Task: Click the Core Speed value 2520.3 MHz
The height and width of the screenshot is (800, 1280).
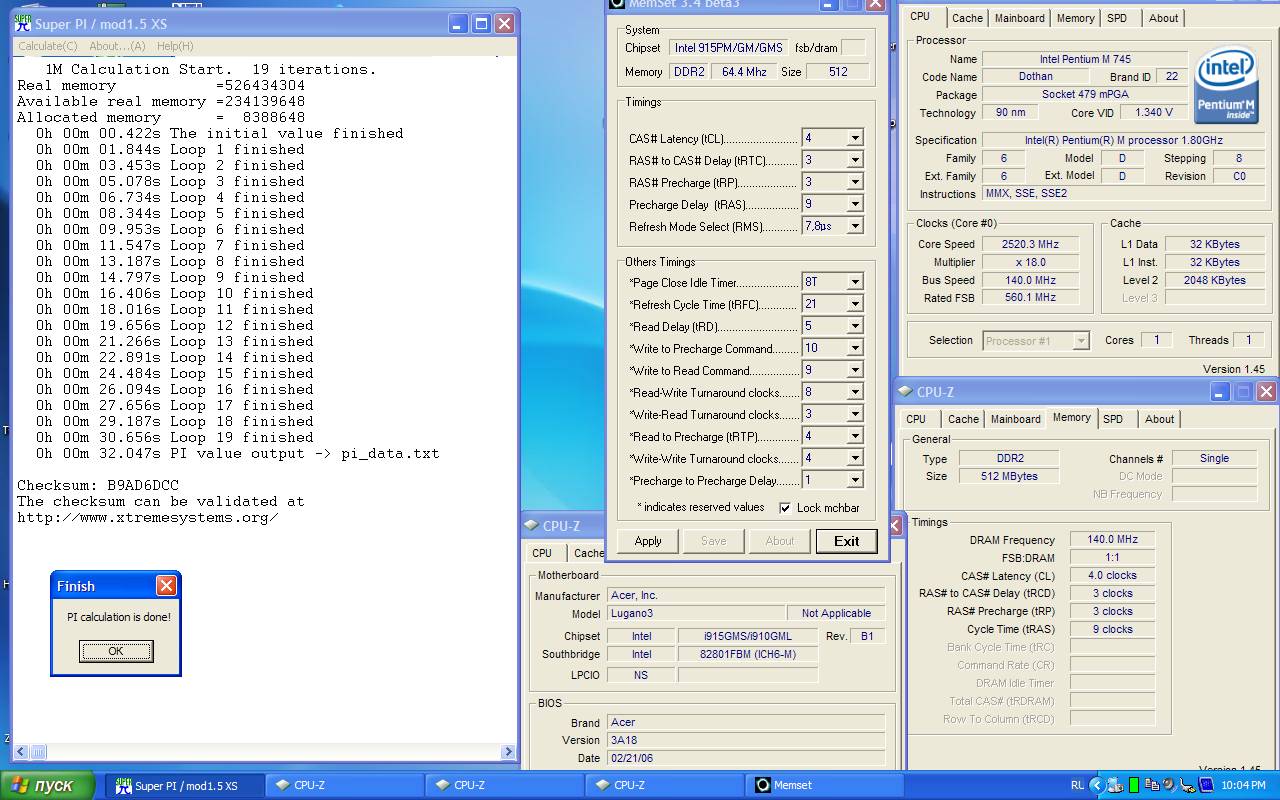Action: tap(1030, 244)
